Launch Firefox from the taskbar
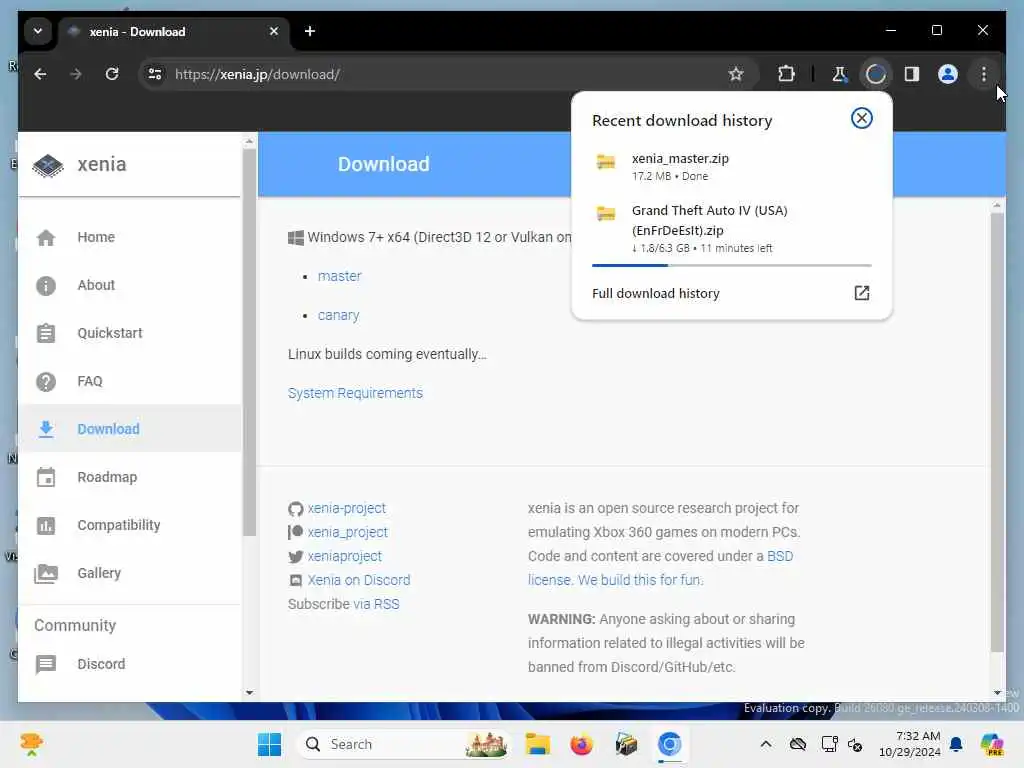Viewport: 1024px width, 768px height. coord(581,744)
